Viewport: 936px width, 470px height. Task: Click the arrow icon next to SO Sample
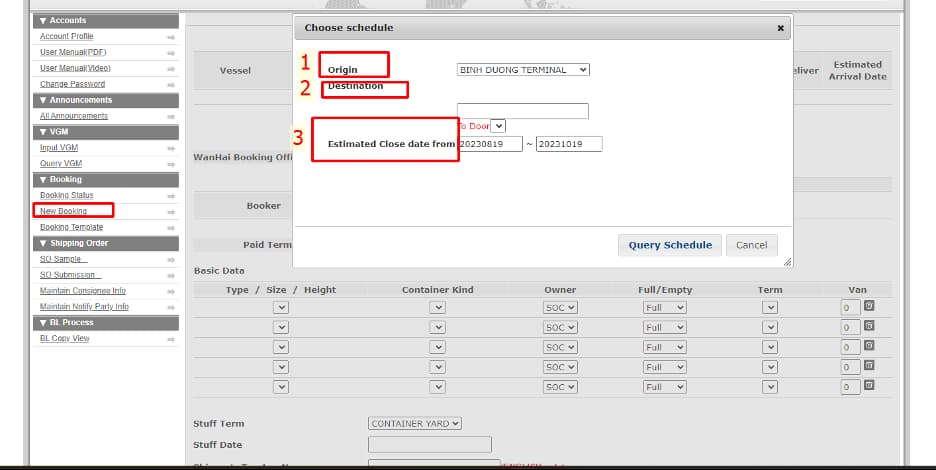click(x=171, y=260)
